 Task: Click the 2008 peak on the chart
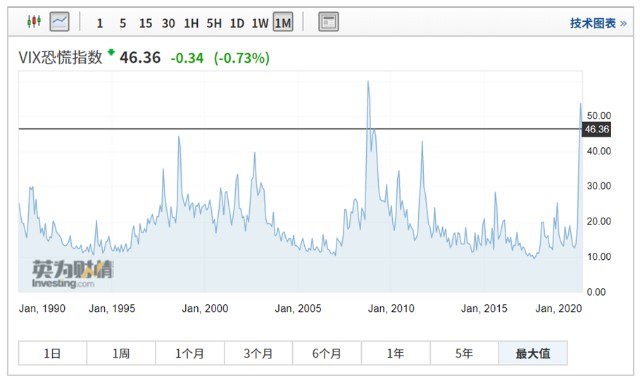coord(368,82)
